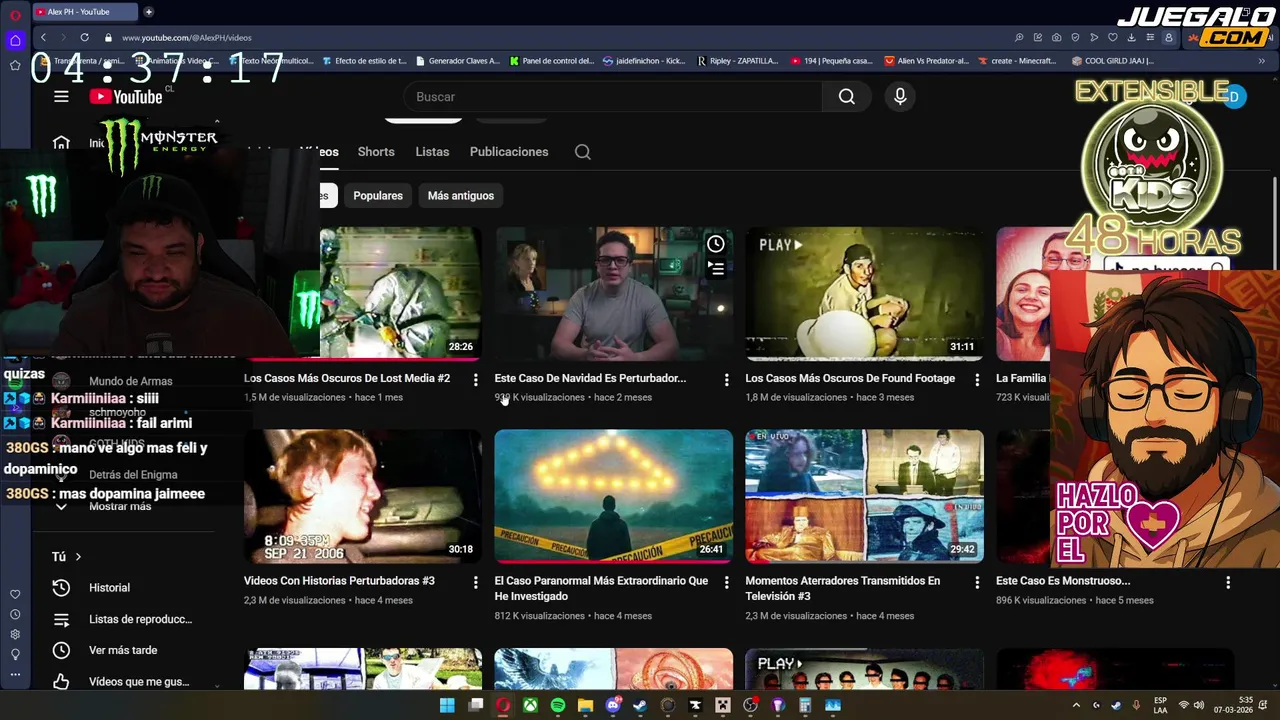Show more bookmarks via chevron

click(x=1261, y=61)
